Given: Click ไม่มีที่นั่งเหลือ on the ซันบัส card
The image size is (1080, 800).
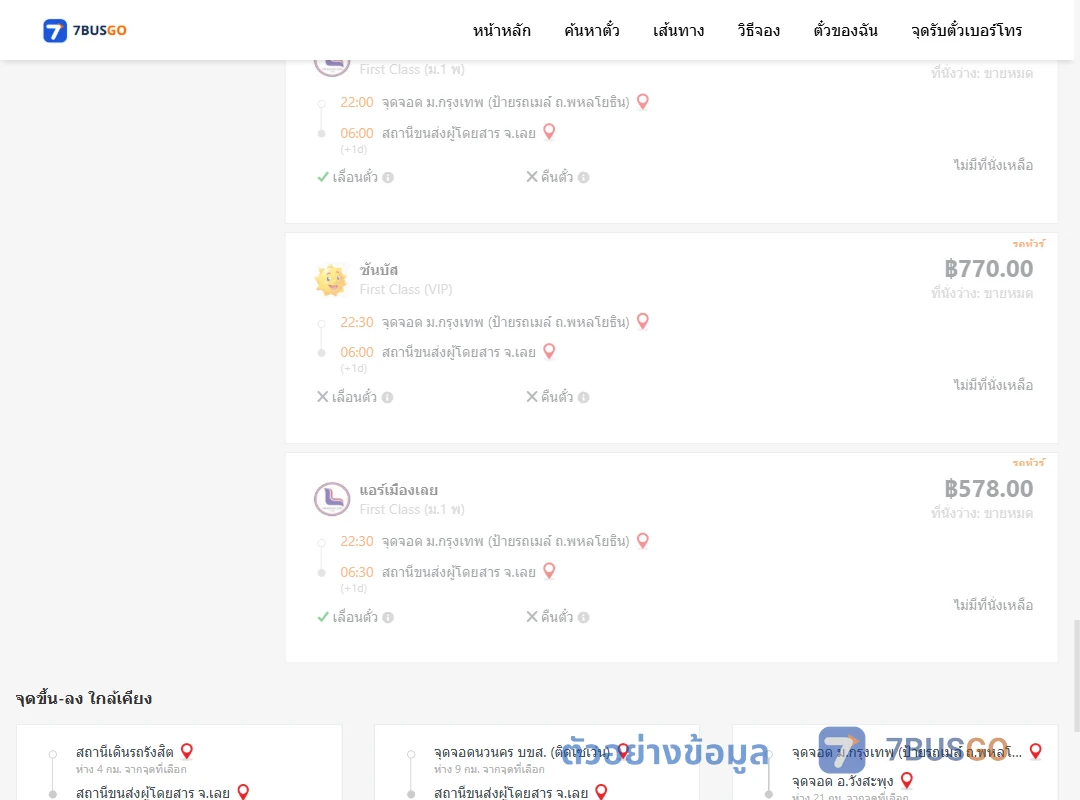Looking at the screenshot, I should pyautogui.click(x=993, y=385).
